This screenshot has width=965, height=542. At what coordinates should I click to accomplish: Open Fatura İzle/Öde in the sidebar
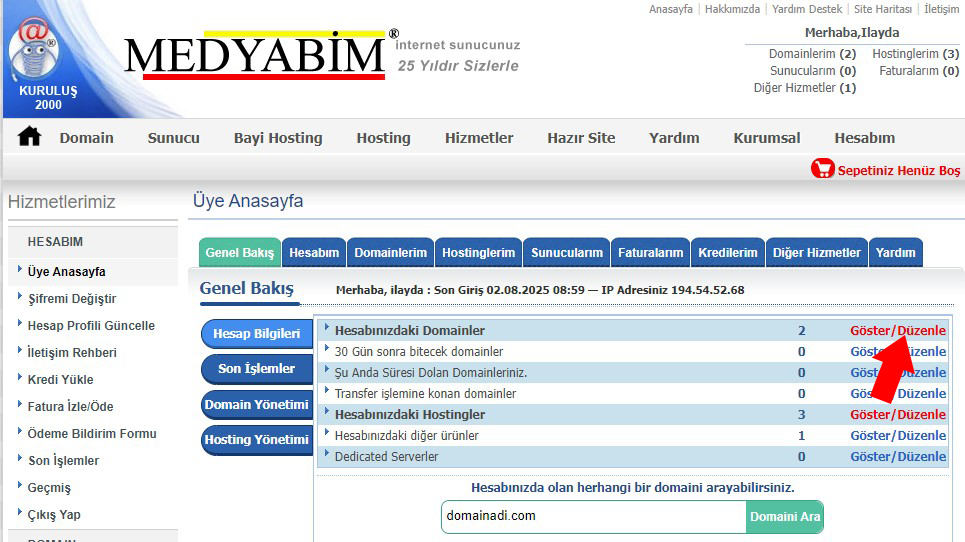point(70,407)
